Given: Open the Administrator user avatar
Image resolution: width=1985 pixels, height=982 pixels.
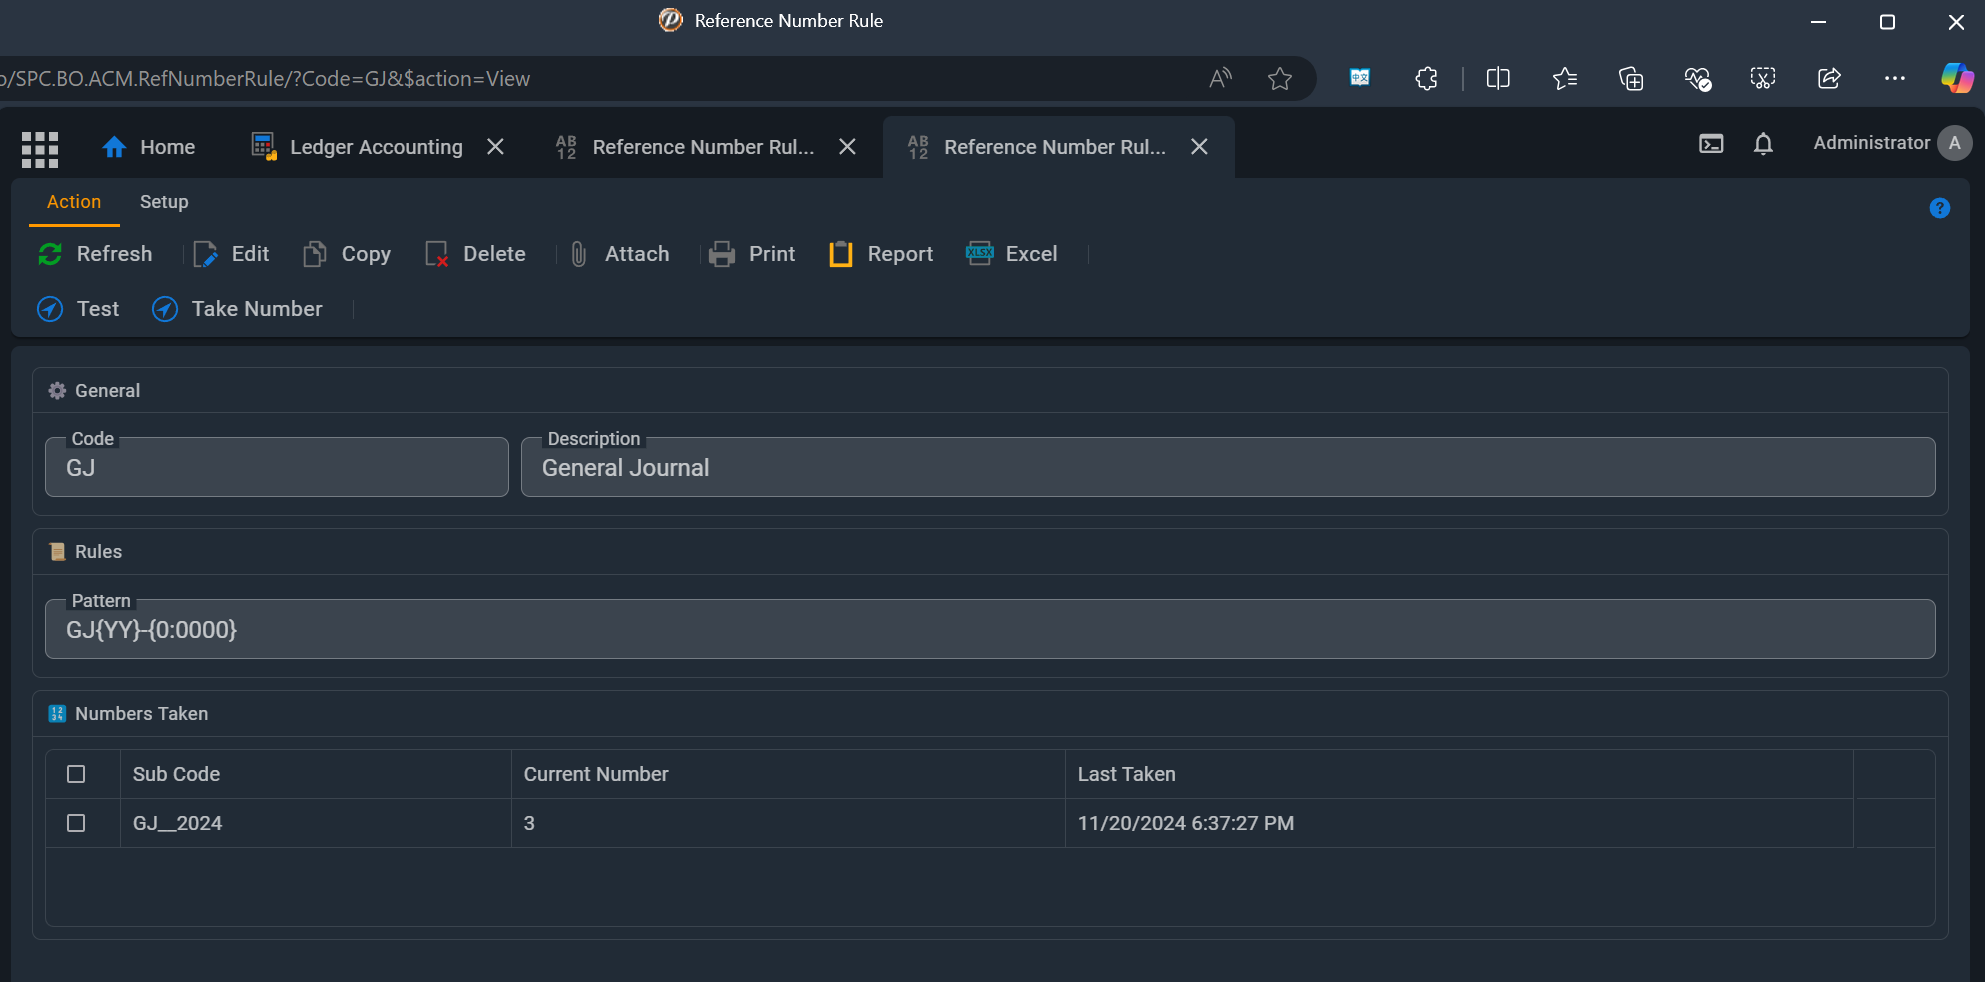Looking at the screenshot, I should click(1954, 143).
